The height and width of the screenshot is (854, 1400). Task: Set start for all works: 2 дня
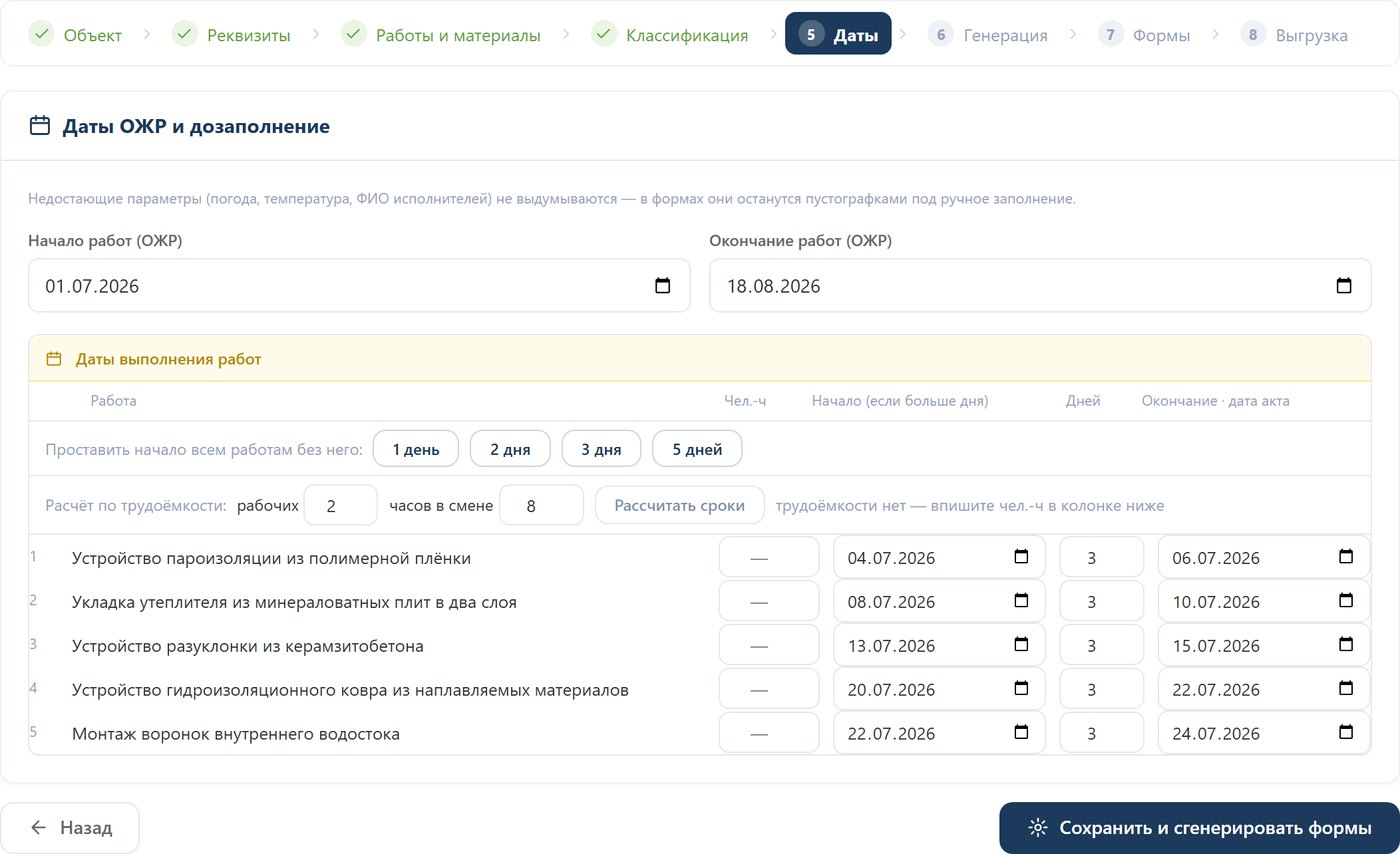[x=510, y=449]
